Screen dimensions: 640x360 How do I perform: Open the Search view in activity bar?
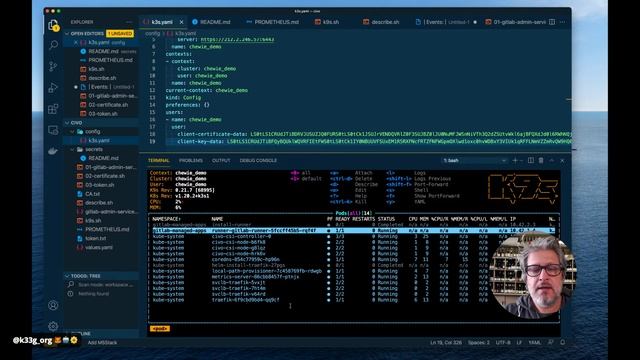[53, 45]
